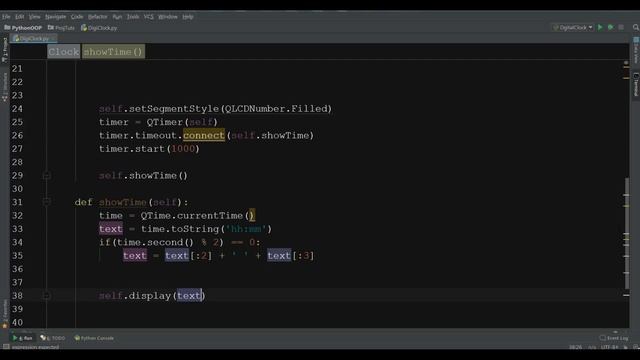640x360 pixels.
Task: Open the TODO tool window
Action: (x=53, y=338)
